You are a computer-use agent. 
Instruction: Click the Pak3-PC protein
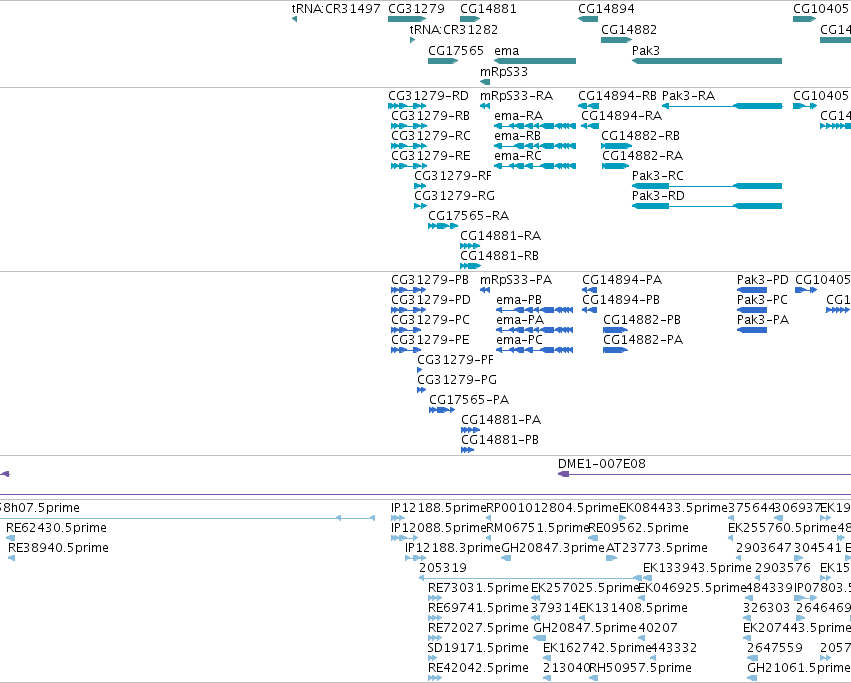click(x=752, y=310)
